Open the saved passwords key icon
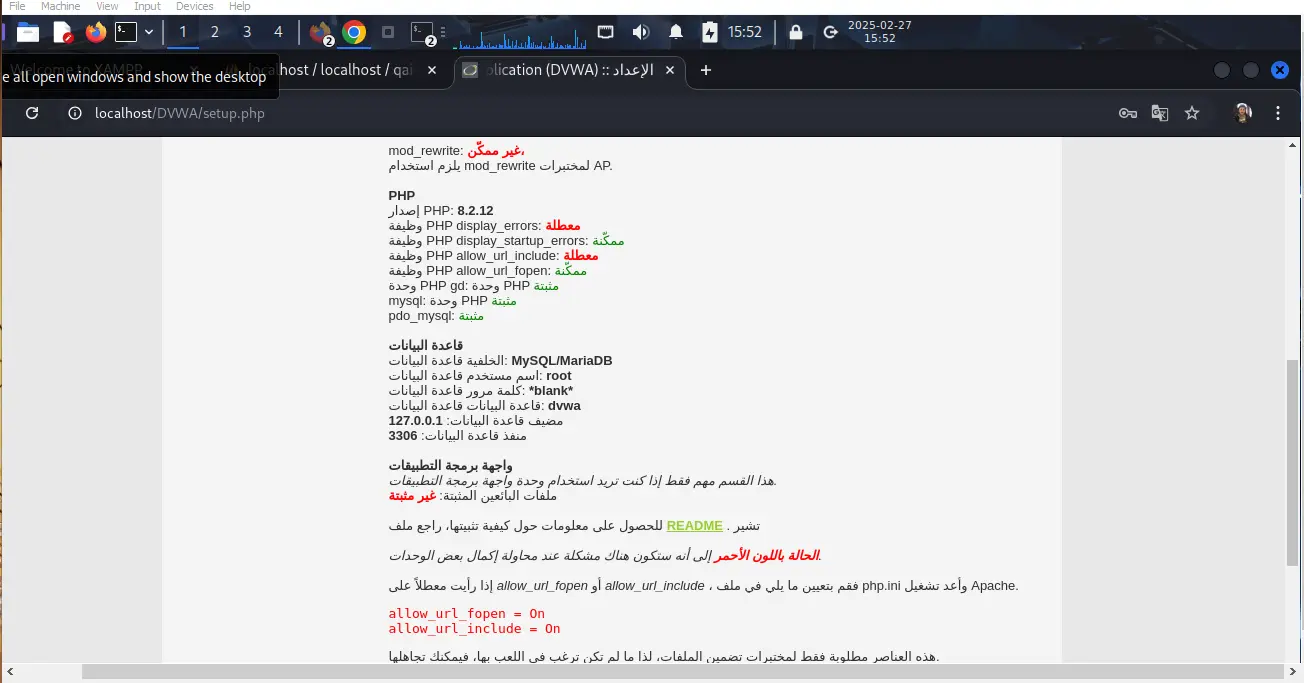 (x=1128, y=113)
